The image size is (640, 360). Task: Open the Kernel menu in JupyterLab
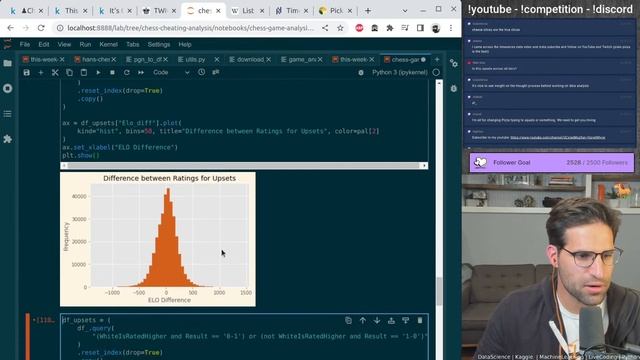point(108,44)
